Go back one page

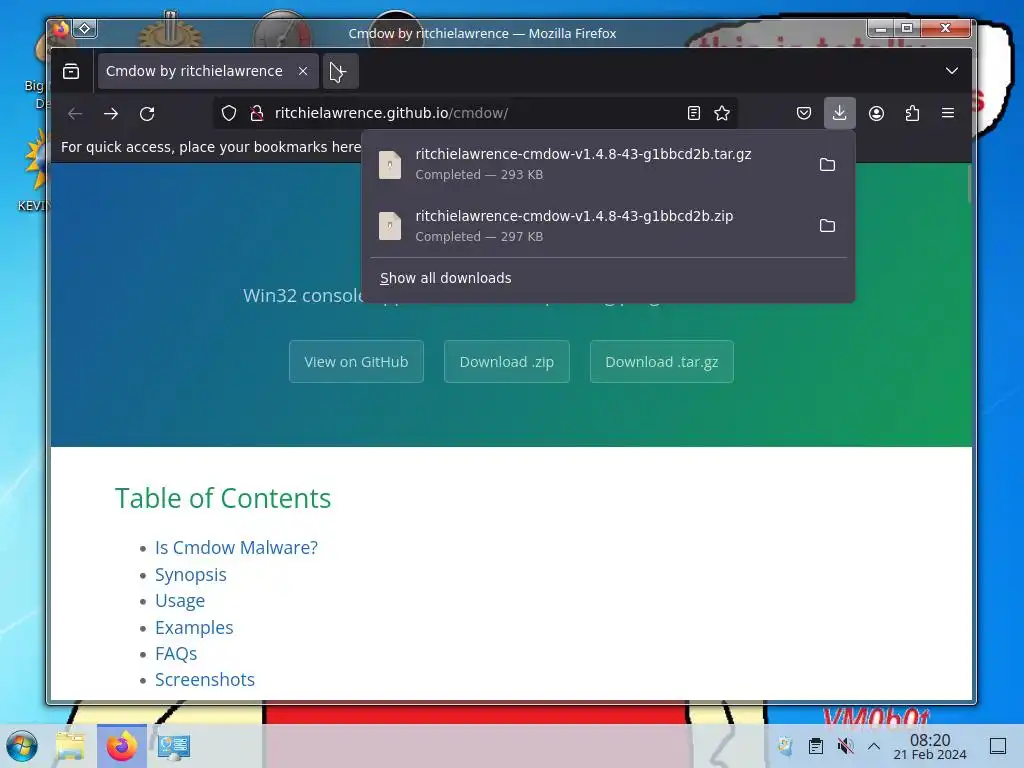pyautogui.click(x=75, y=114)
